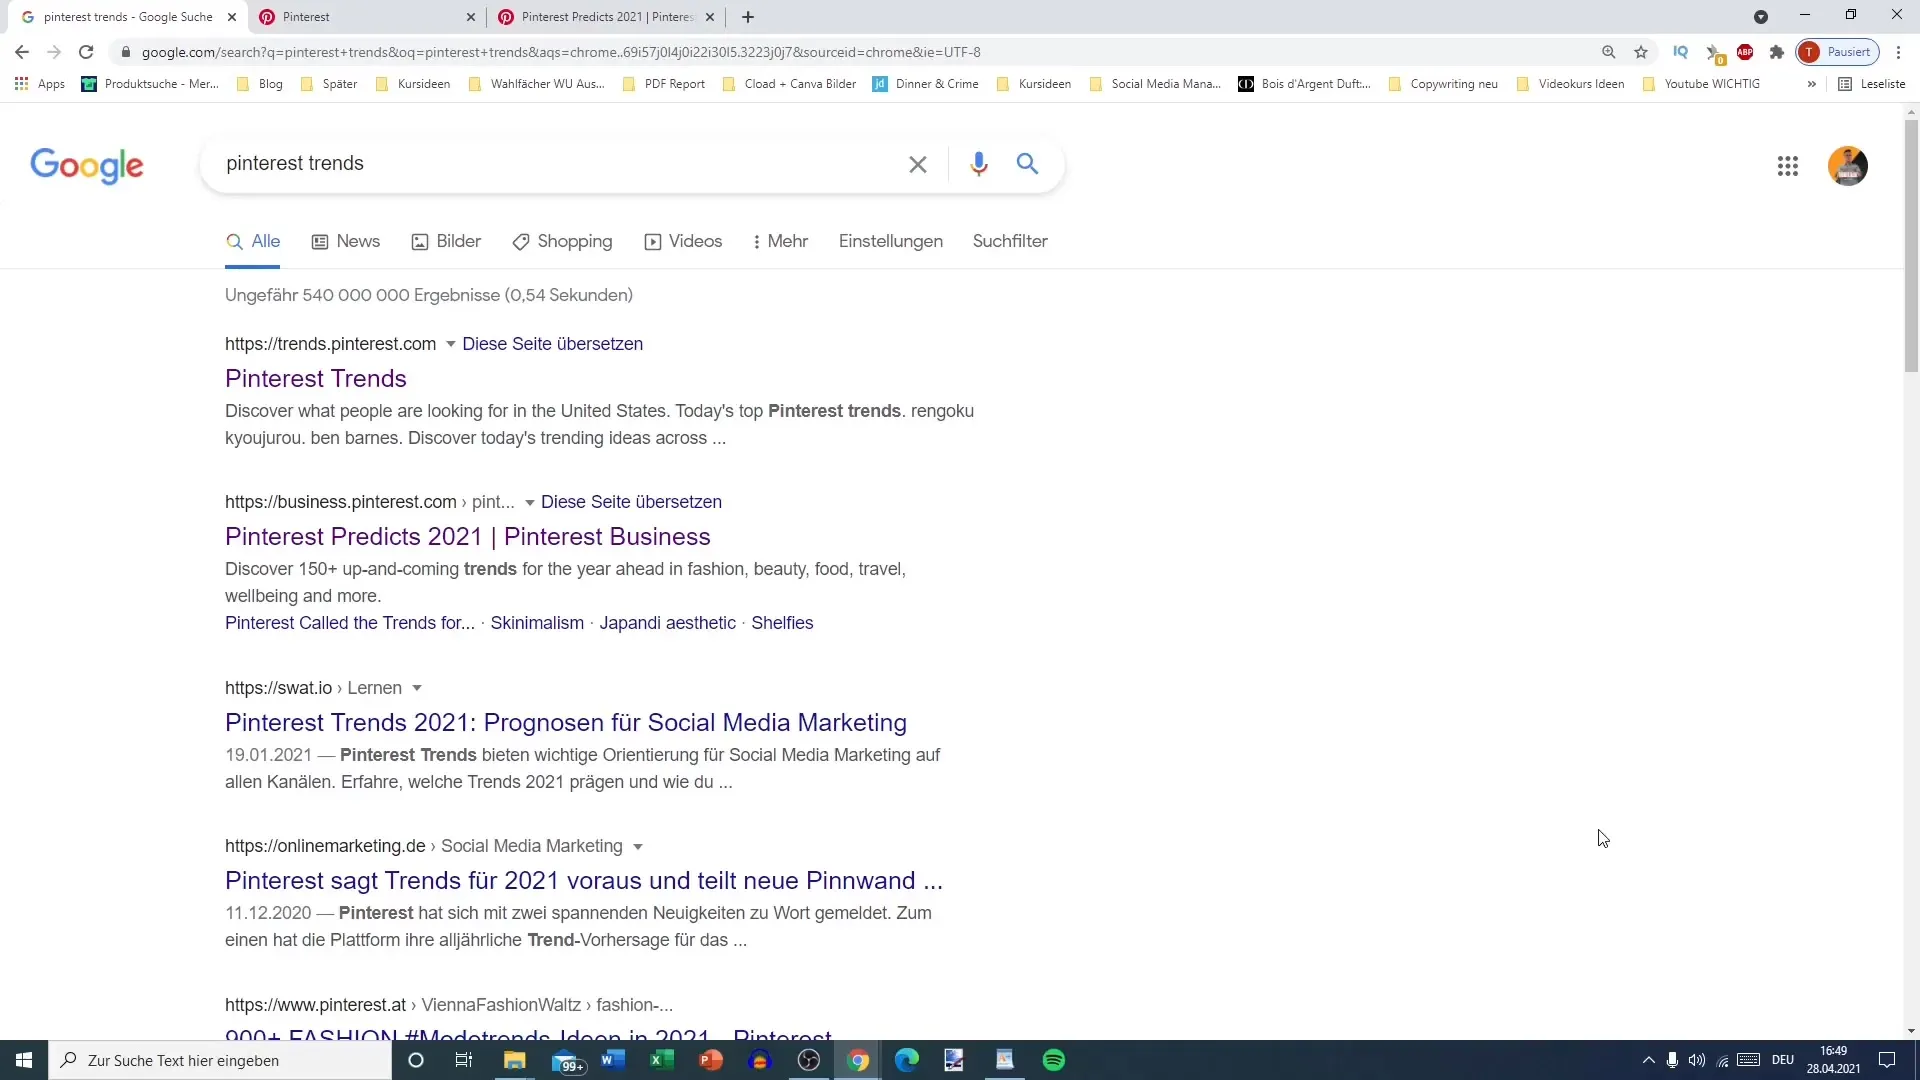Click the Google Search submit button

(x=1027, y=162)
